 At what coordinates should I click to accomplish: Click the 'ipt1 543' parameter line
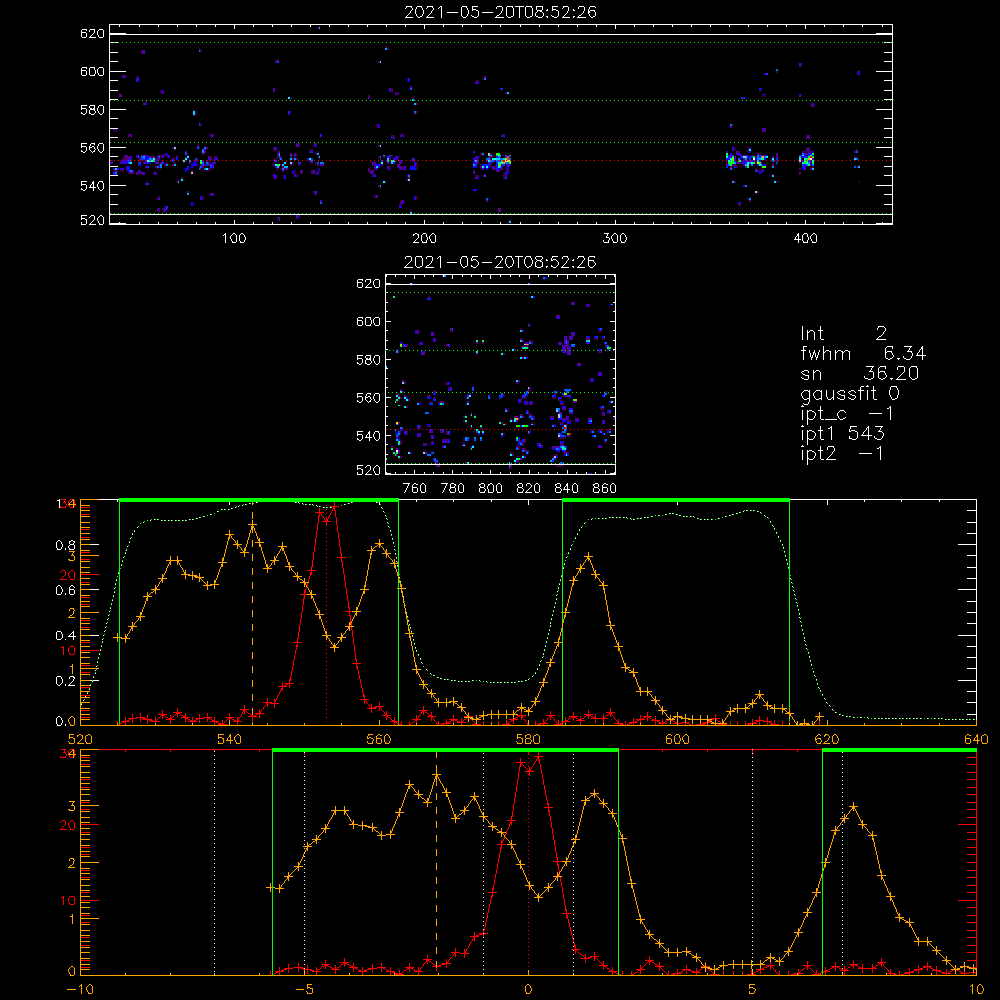(x=842, y=434)
